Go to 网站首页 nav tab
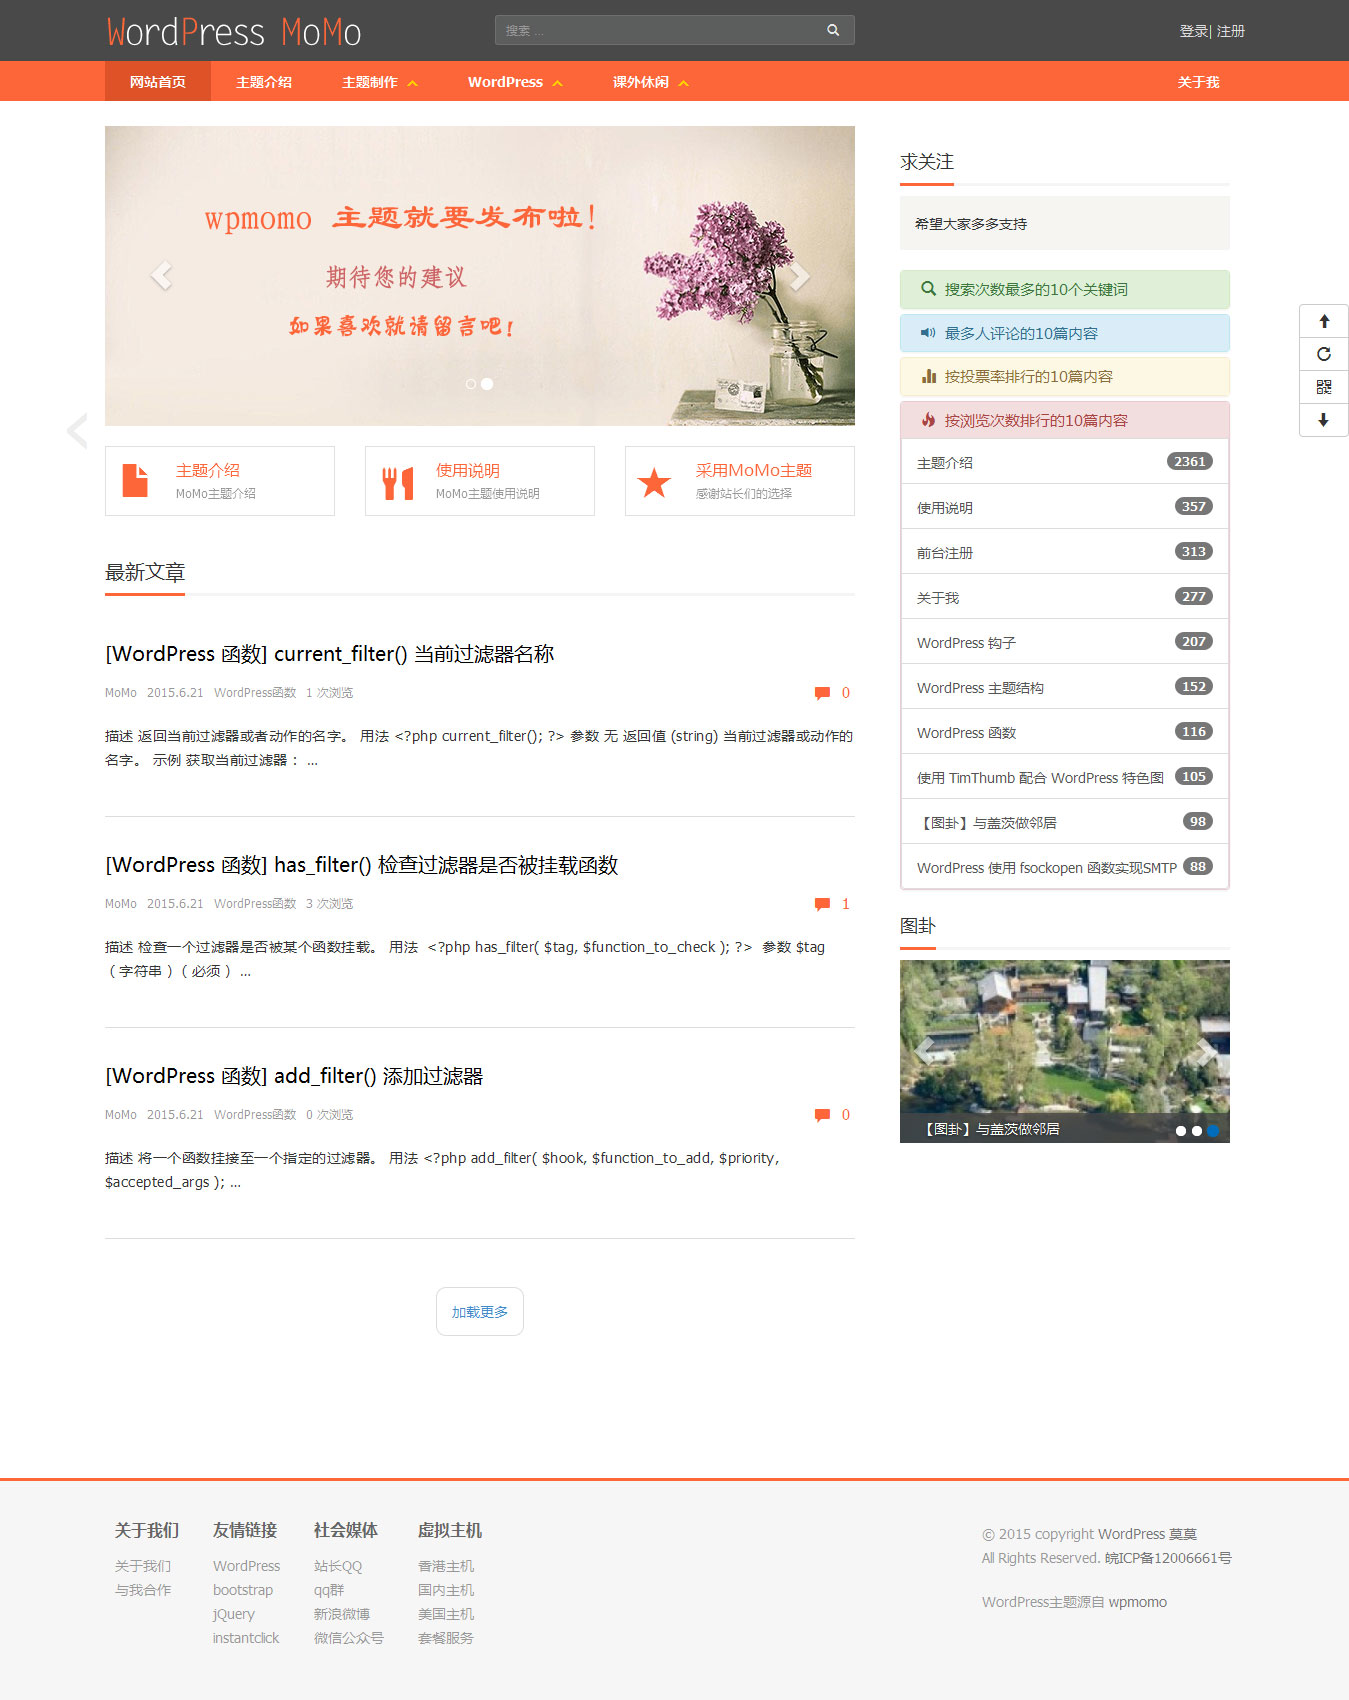The image size is (1349, 1700). 158,82
